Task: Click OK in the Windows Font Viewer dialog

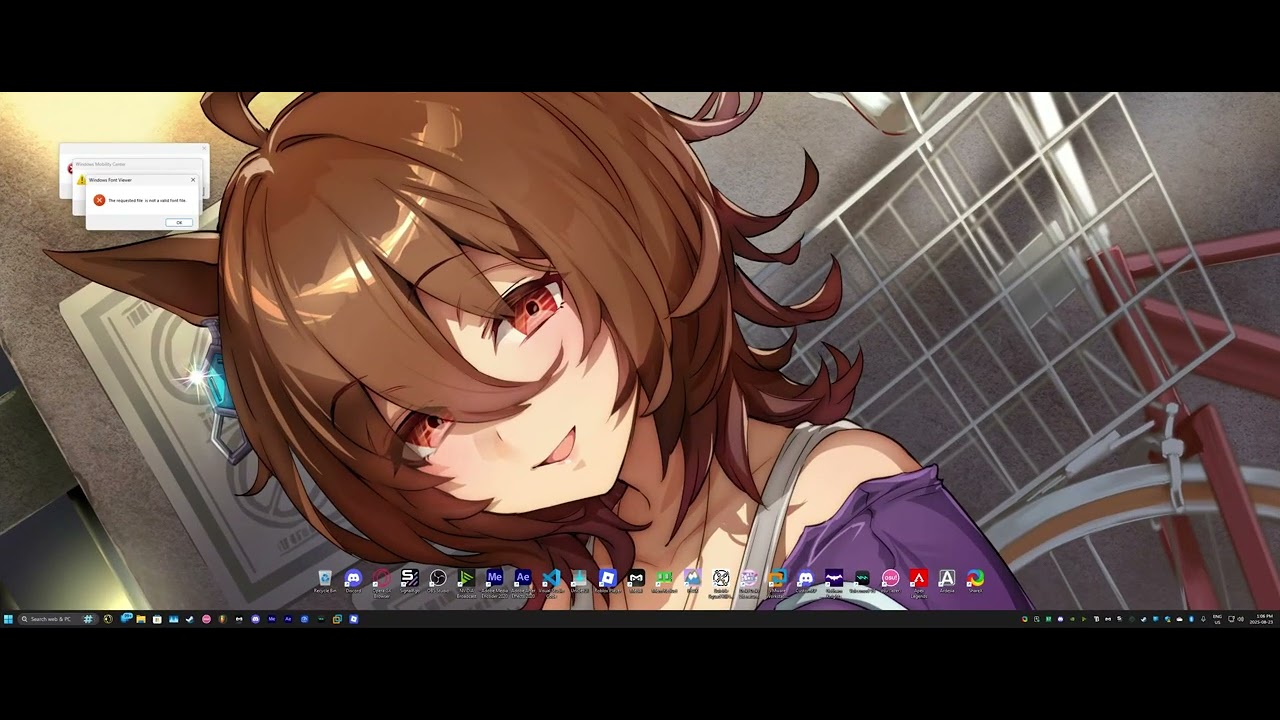Action: pos(179,222)
